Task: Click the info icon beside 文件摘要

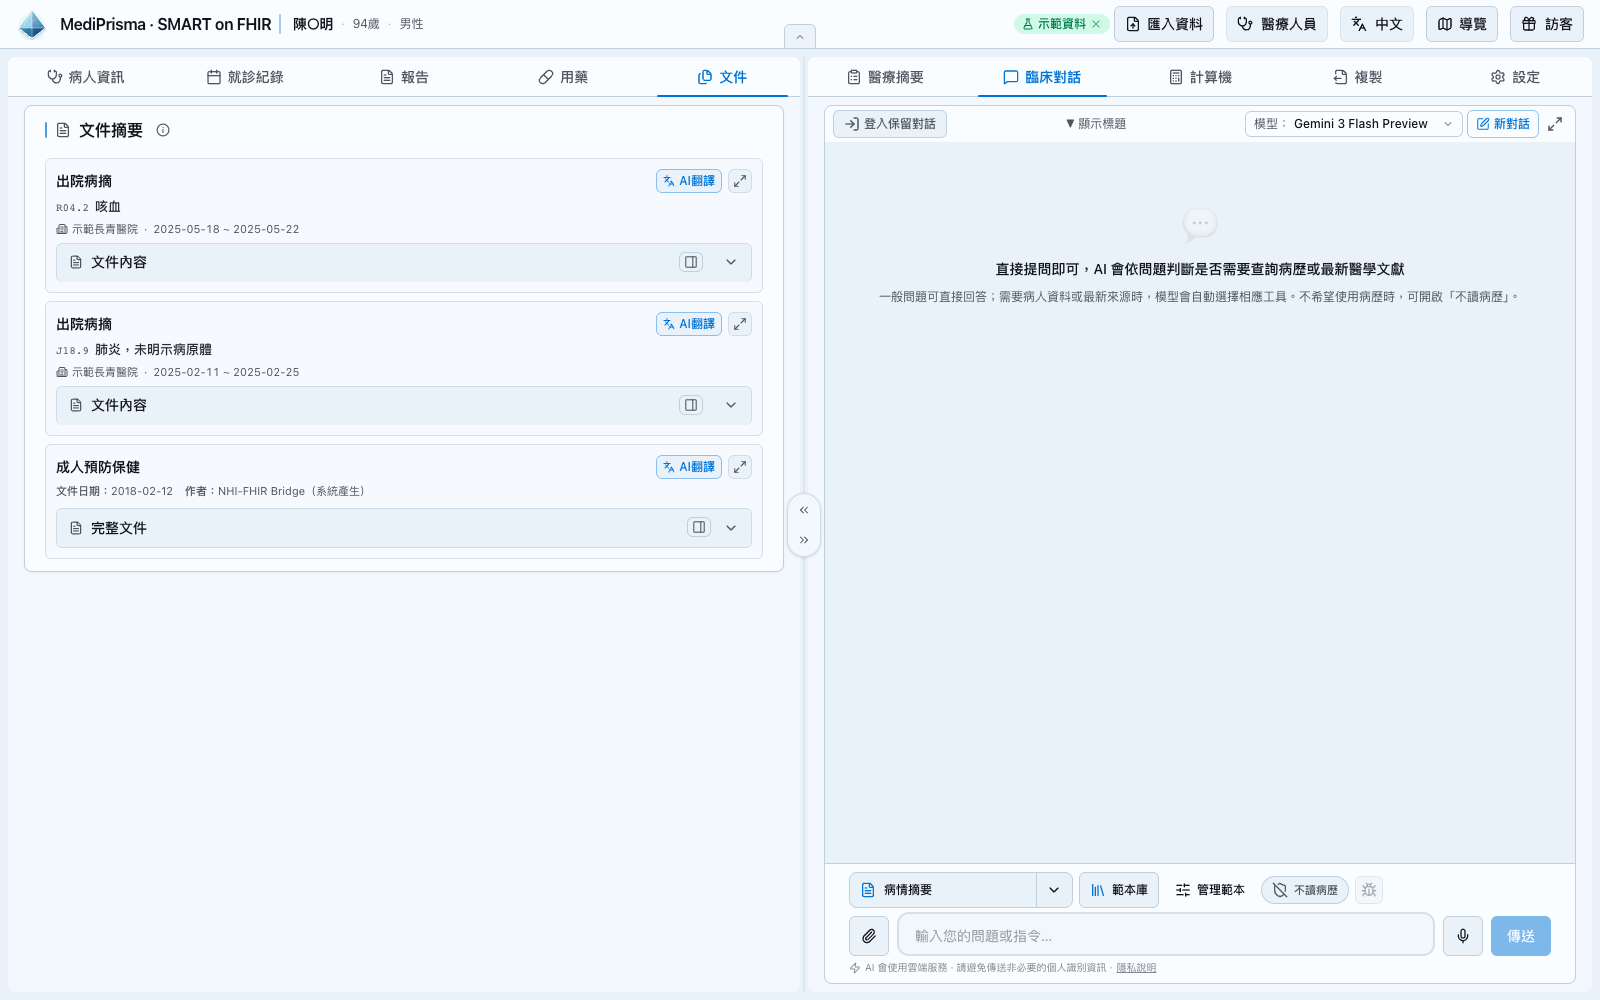Action: (163, 130)
